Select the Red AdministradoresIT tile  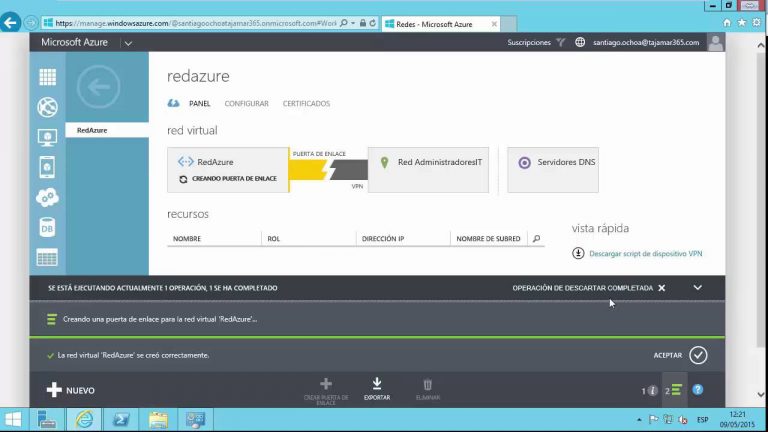tap(428, 170)
